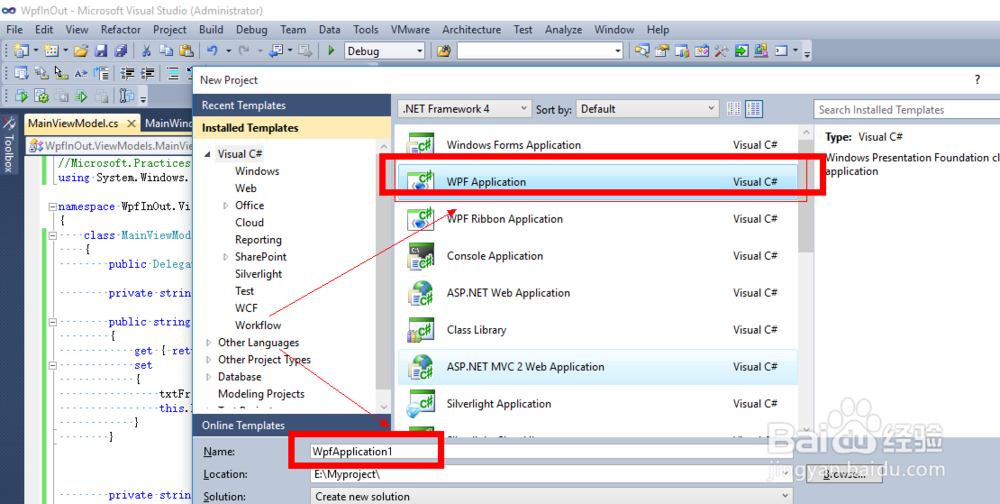This screenshot has width=1000, height=504.
Task: Open the Analyze menu
Action: pyautogui.click(x=563, y=29)
